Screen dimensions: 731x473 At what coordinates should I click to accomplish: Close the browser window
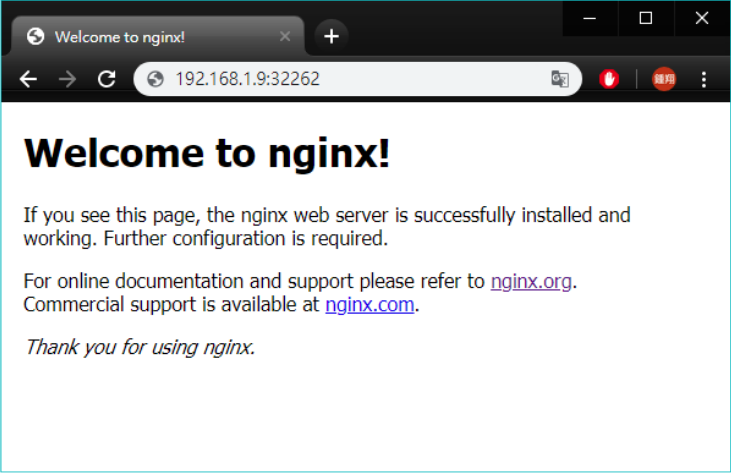pyautogui.click(x=702, y=18)
